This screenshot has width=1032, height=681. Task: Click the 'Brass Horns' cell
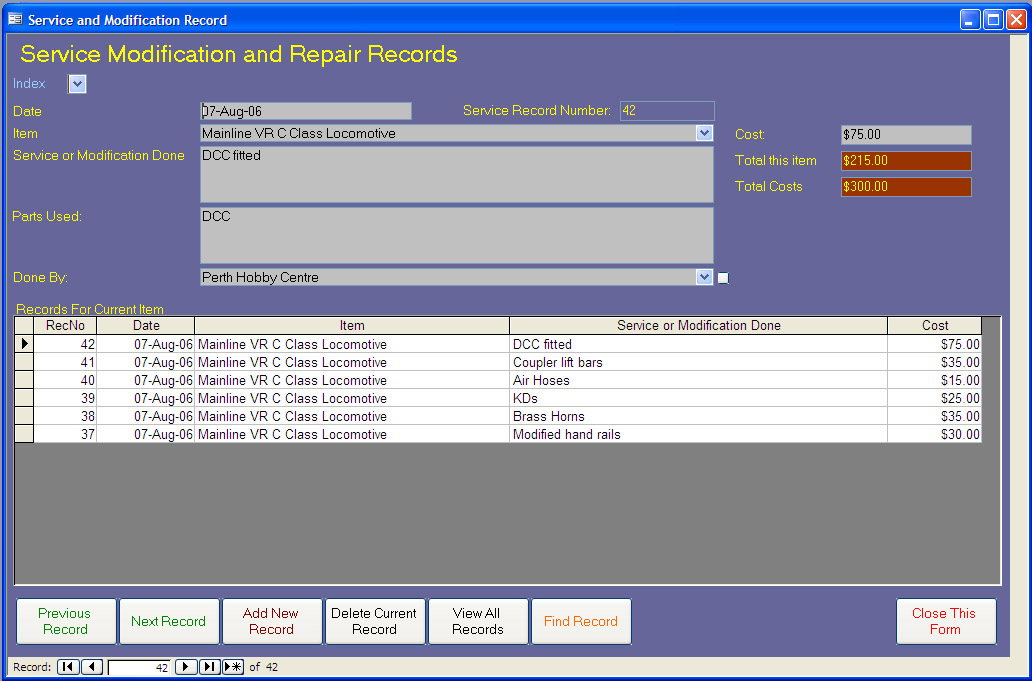[x=698, y=416]
